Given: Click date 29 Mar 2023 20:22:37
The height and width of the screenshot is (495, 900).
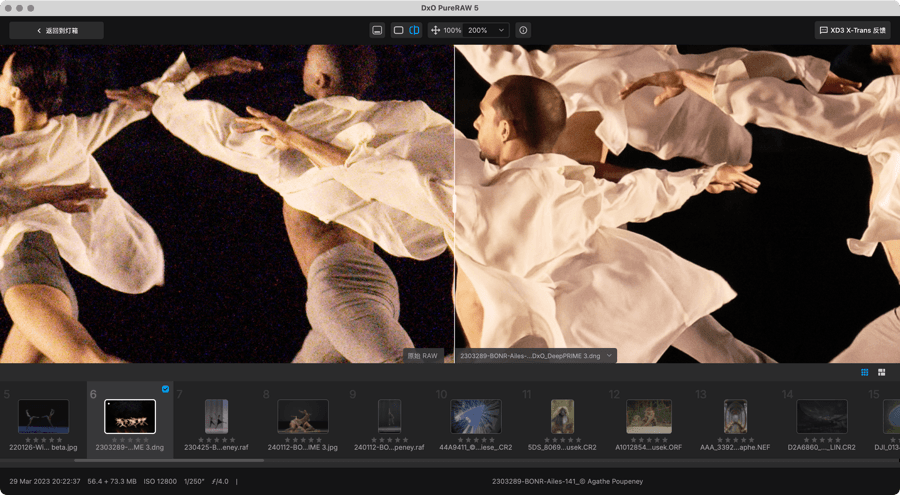Looking at the screenshot, I should tap(45, 481).
